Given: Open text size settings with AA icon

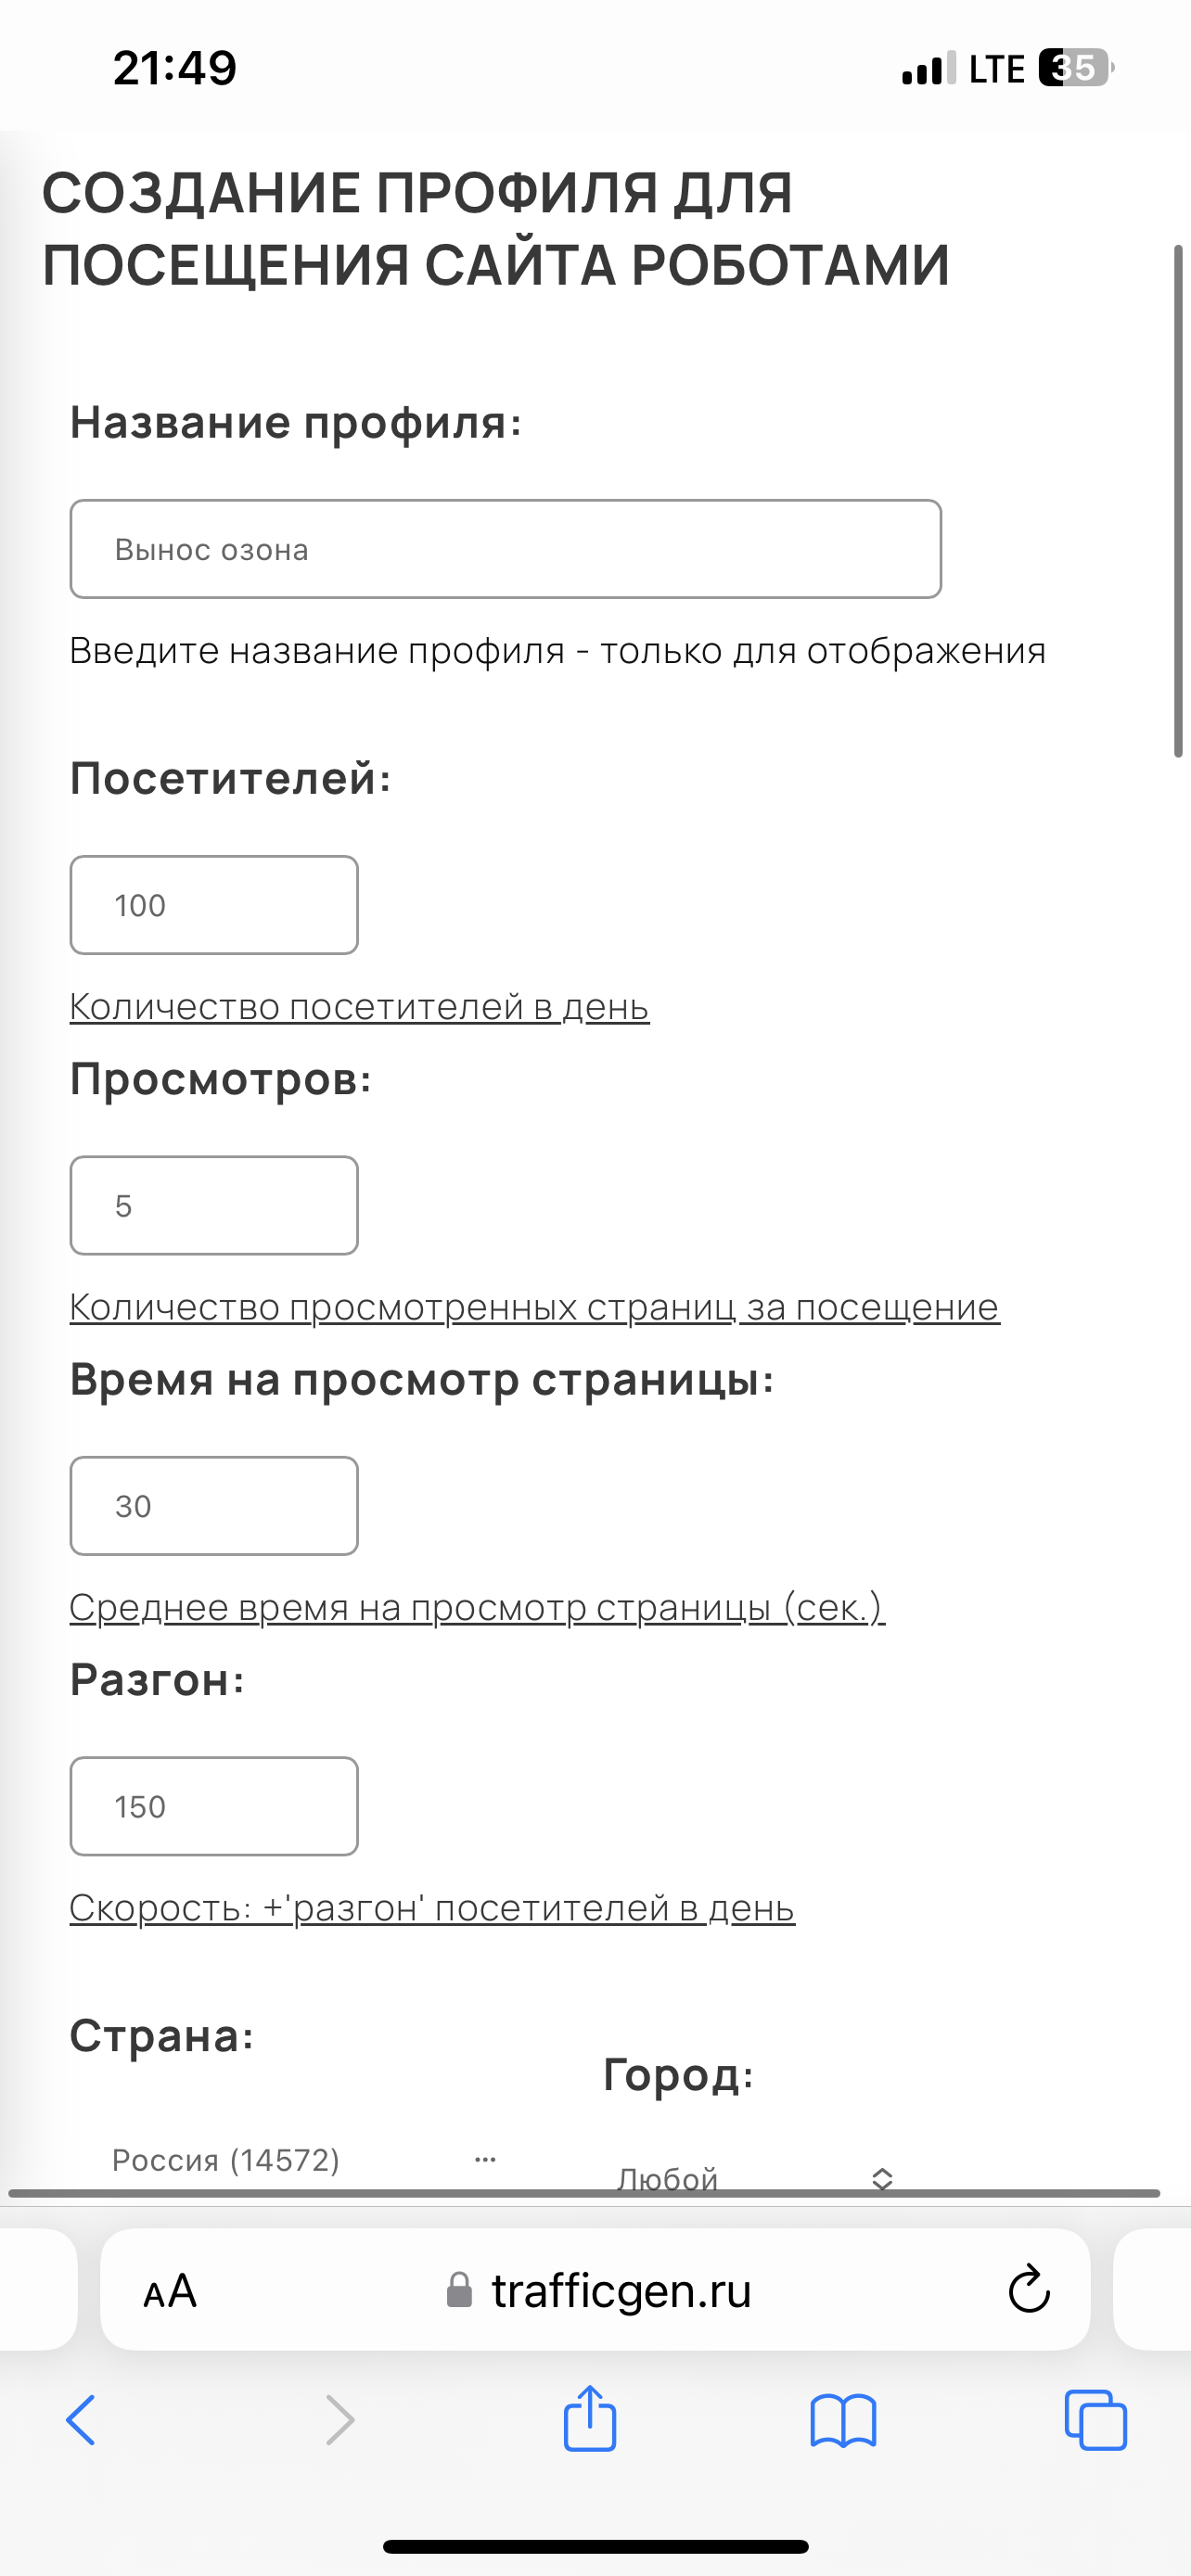Looking at the screenshot, I should click(x=170, y=2290).
